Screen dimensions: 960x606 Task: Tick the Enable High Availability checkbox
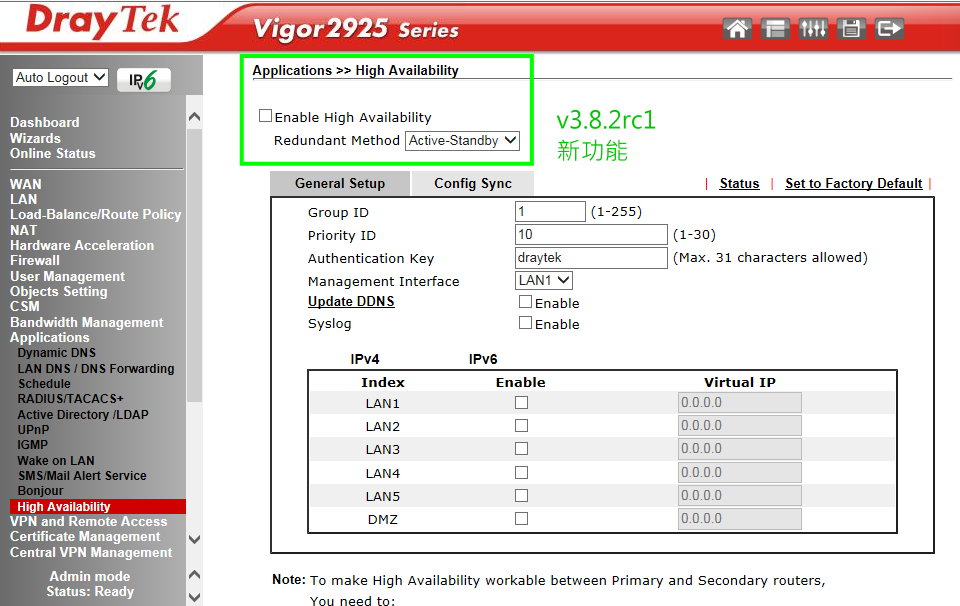[x=265, y=116]
